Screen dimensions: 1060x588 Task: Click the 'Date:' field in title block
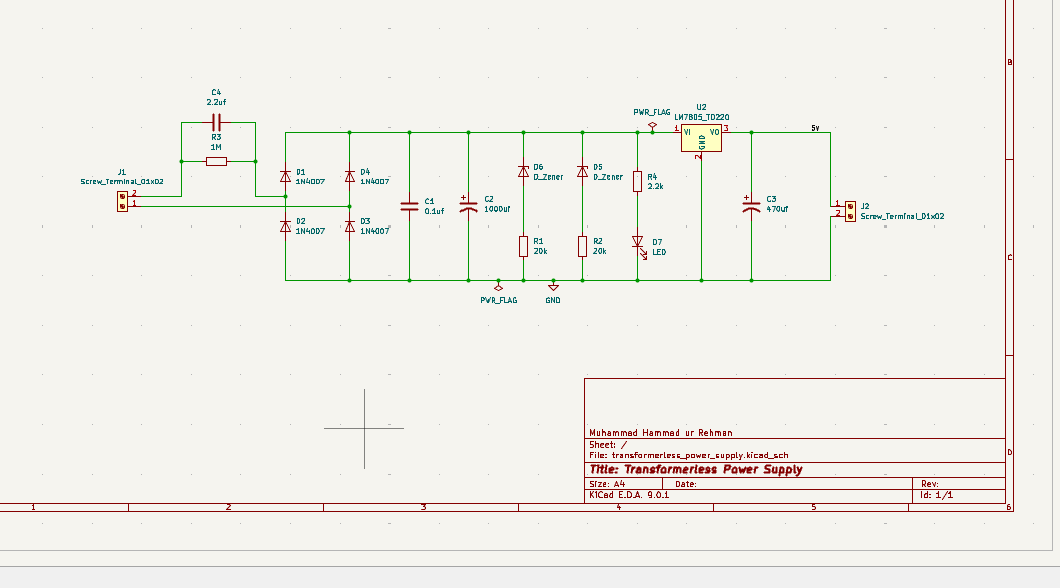[x=685, y=485]
